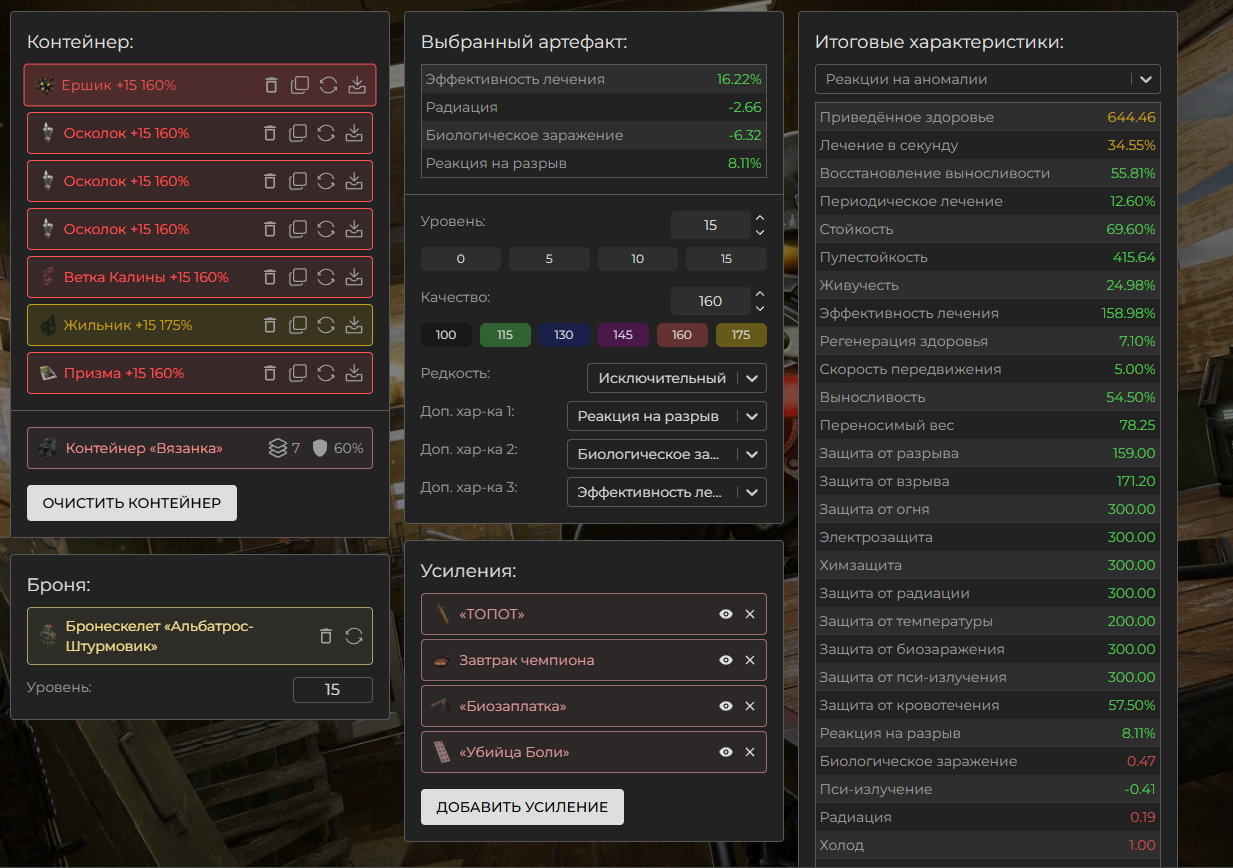Viewport: 1233px width, 868px height.
Task: Click ОЧИСТИТЬ КОНТЕЙНЕР button
Action: 132,503
